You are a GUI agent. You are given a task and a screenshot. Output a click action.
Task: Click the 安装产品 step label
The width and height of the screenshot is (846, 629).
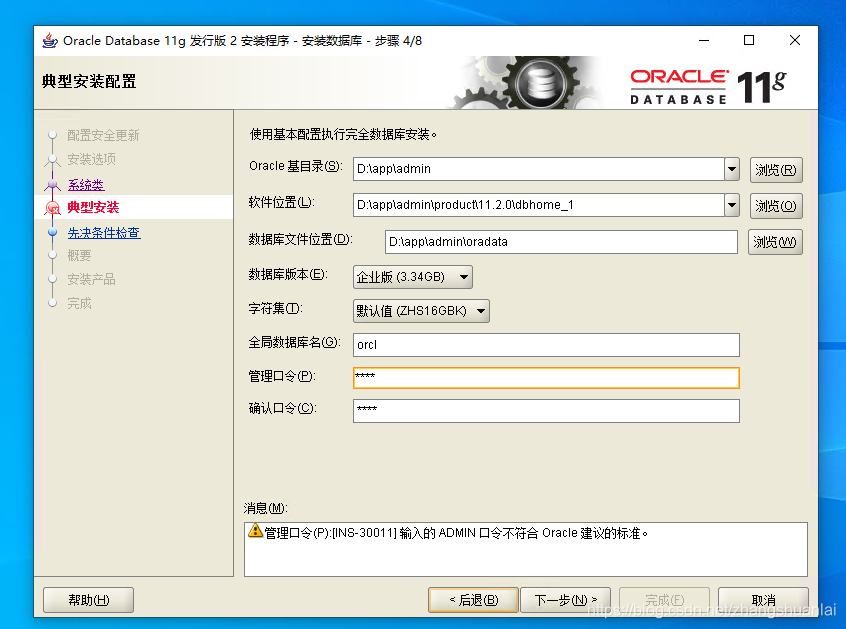tap(91, 279)
